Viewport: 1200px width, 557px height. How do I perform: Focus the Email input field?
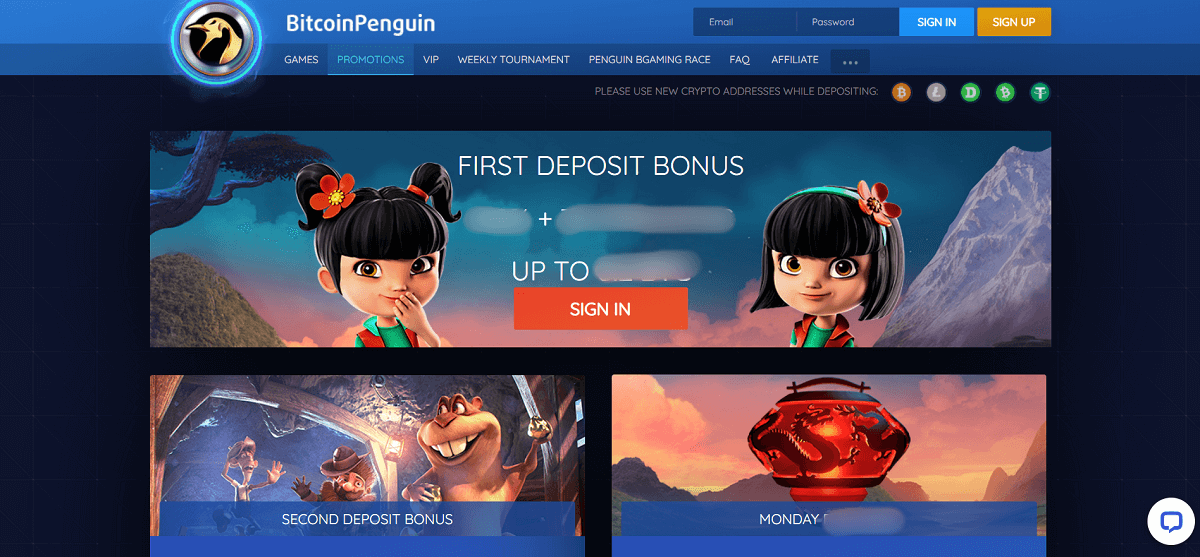745,22
